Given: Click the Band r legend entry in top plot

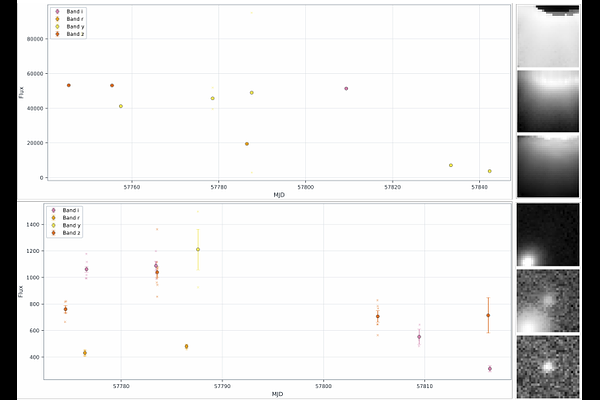Looking at the screenshot, I should coord(70,19).
